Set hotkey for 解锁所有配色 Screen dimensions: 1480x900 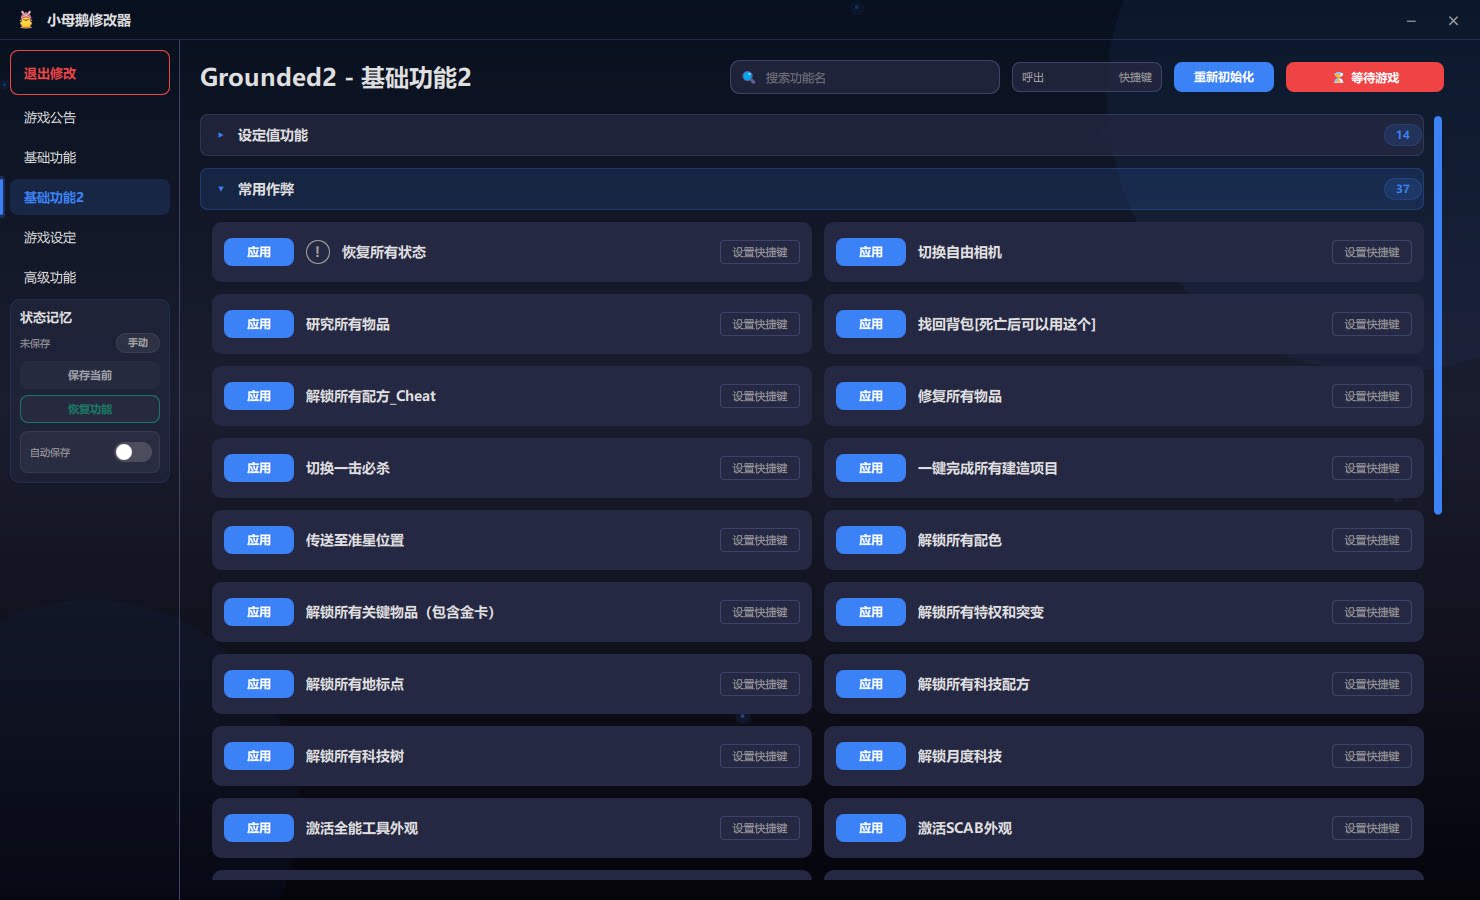click(1372, 540)
